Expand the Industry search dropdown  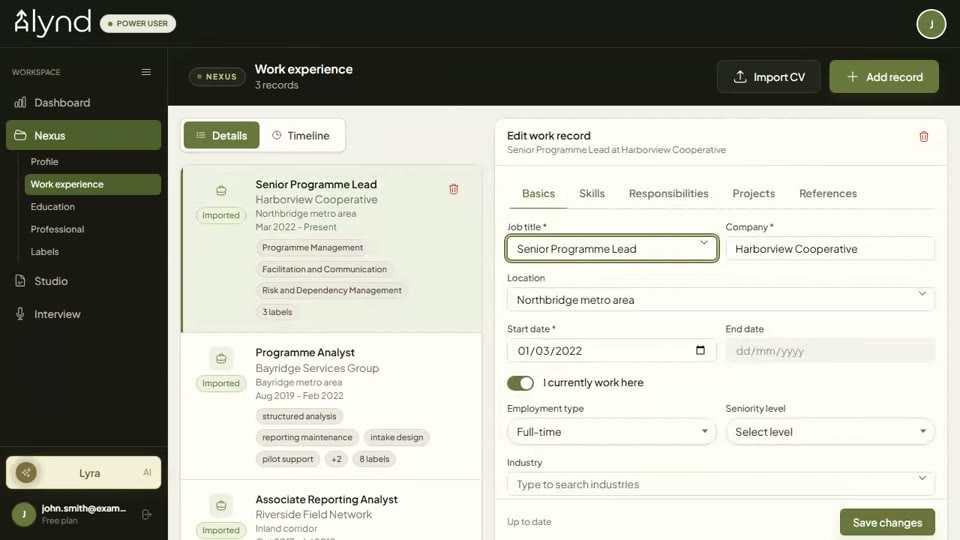point(922,478)
